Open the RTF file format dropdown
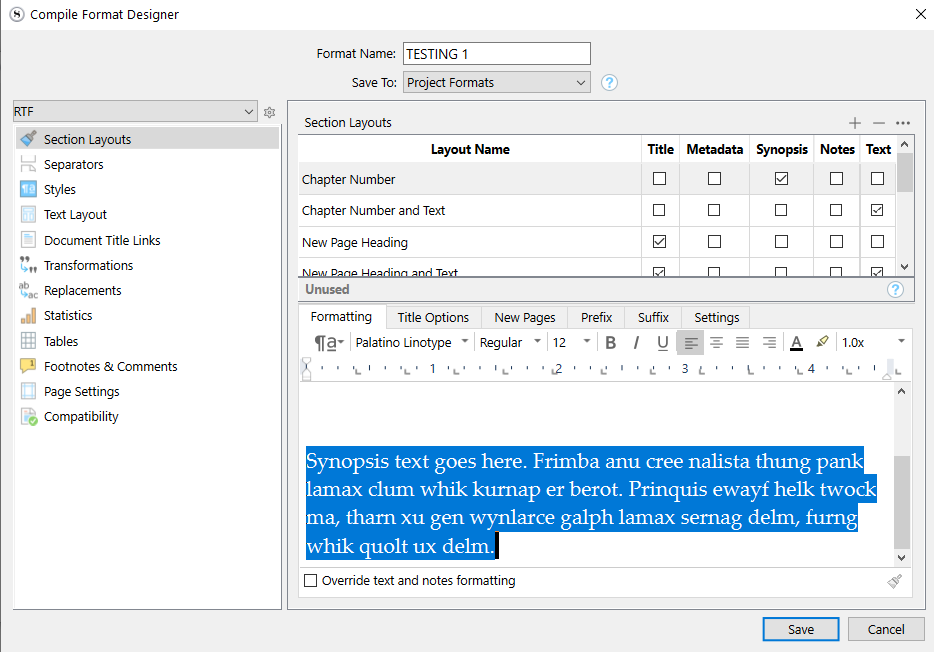The height and width of the screenshot is (652, 934). pyautogui.click(x=135, y=112)
